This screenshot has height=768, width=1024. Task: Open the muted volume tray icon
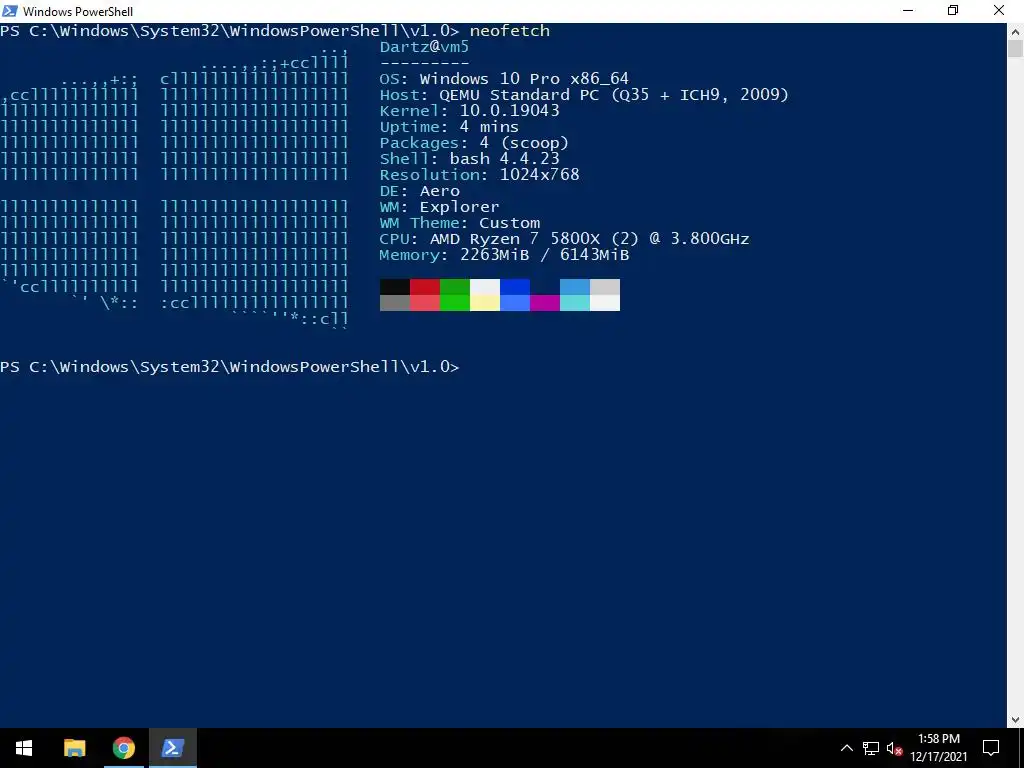[894, 748]
